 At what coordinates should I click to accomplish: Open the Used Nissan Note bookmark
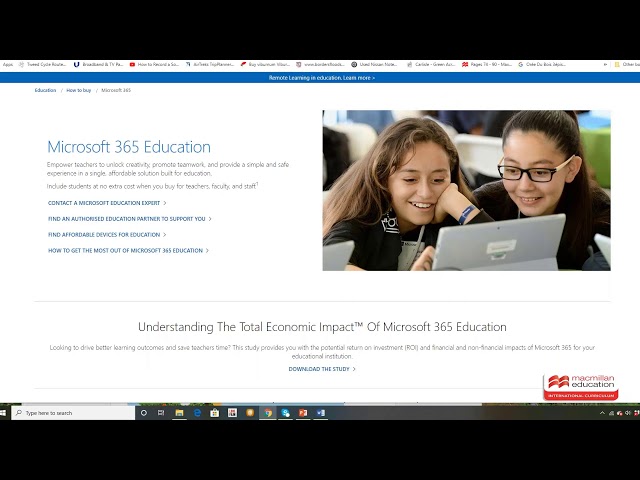point(374,64)
